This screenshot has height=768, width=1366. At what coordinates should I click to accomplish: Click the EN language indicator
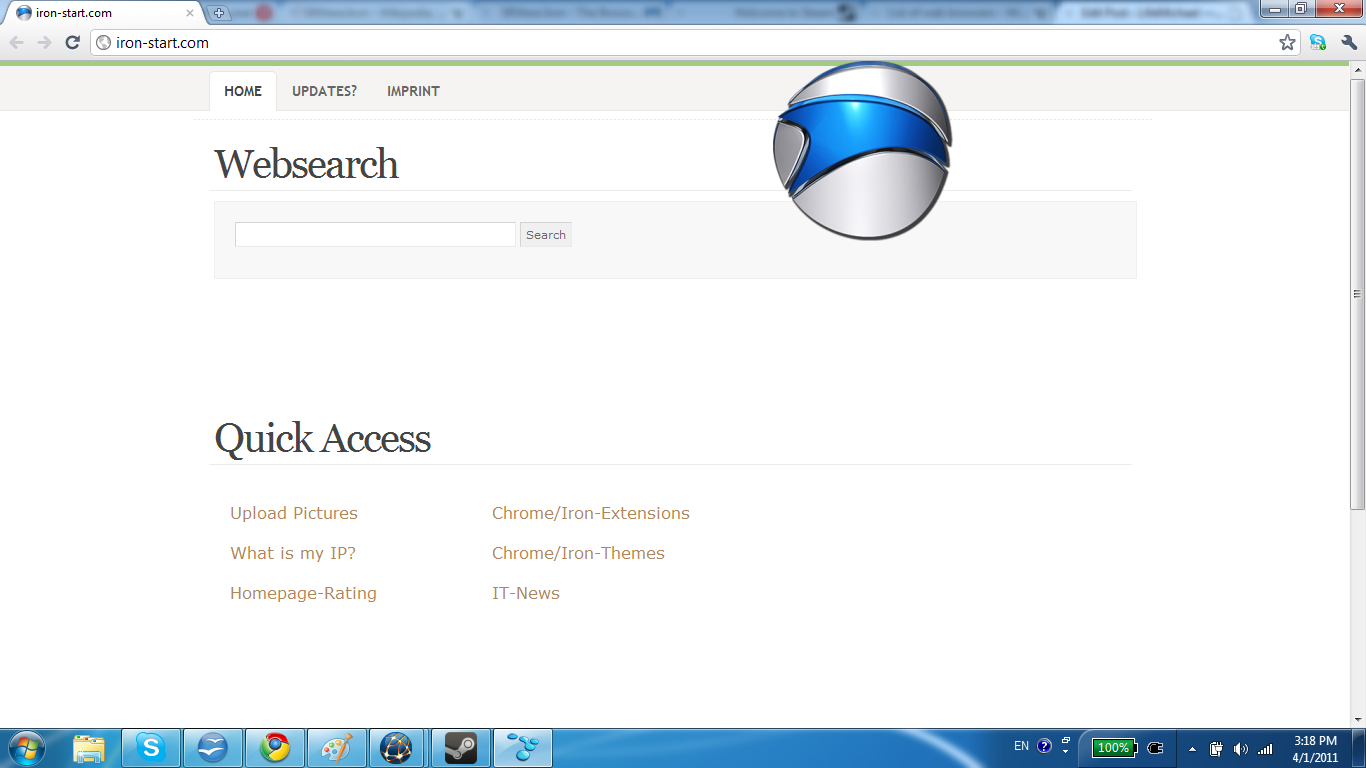1021,746
